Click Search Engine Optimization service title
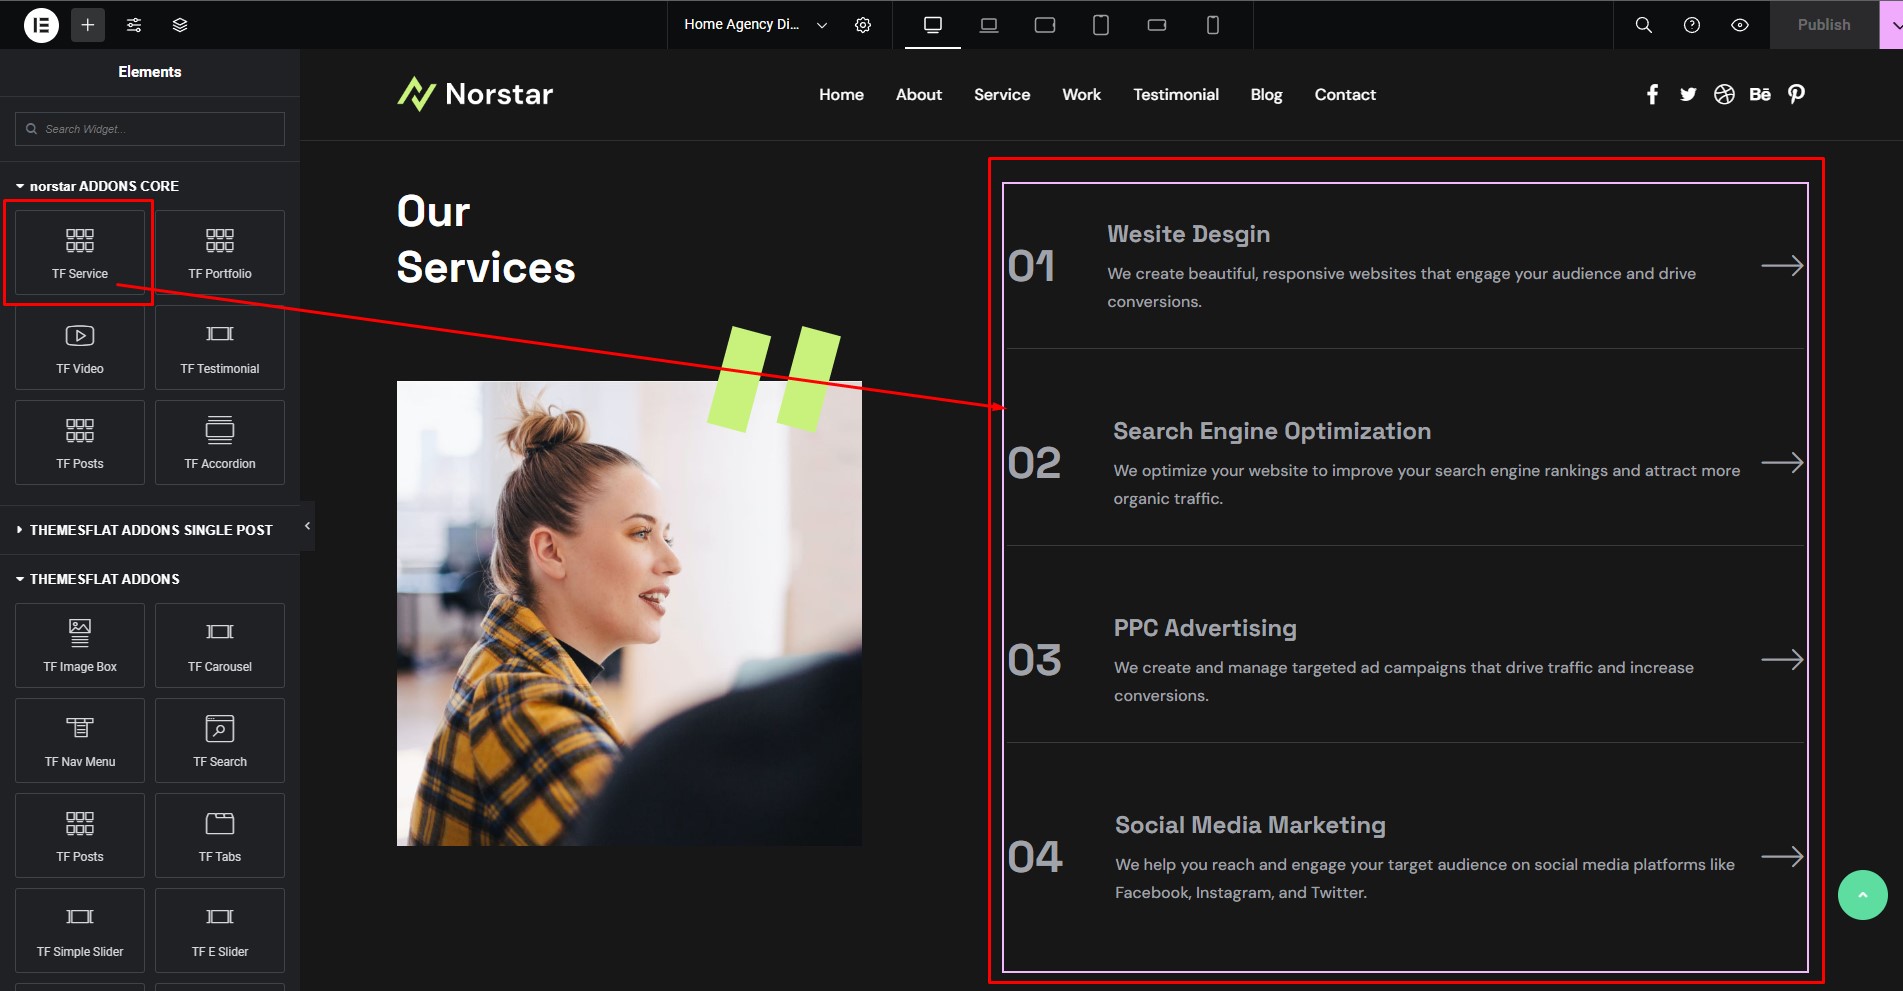Viewport: 1903px width, 991px height. (x=1272, y=431)
